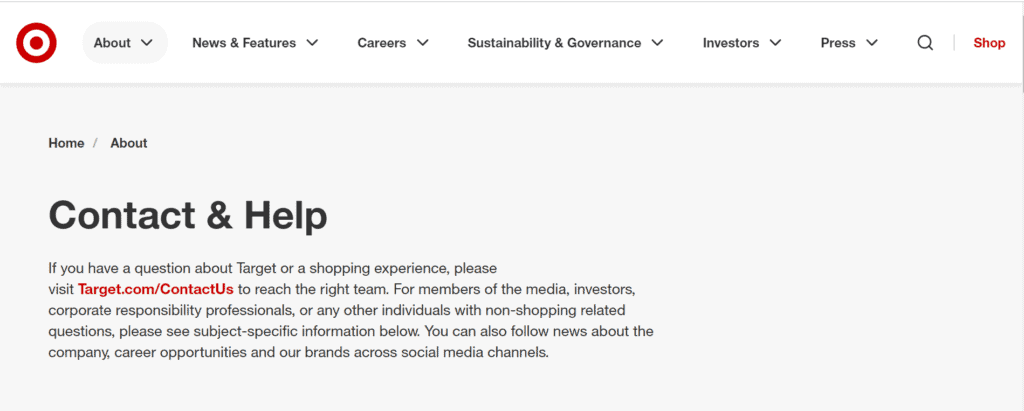The width and height of the screenshot is (1024, 411).
Task: Open the search magnifier icon
Action: (x=925, y=42)
